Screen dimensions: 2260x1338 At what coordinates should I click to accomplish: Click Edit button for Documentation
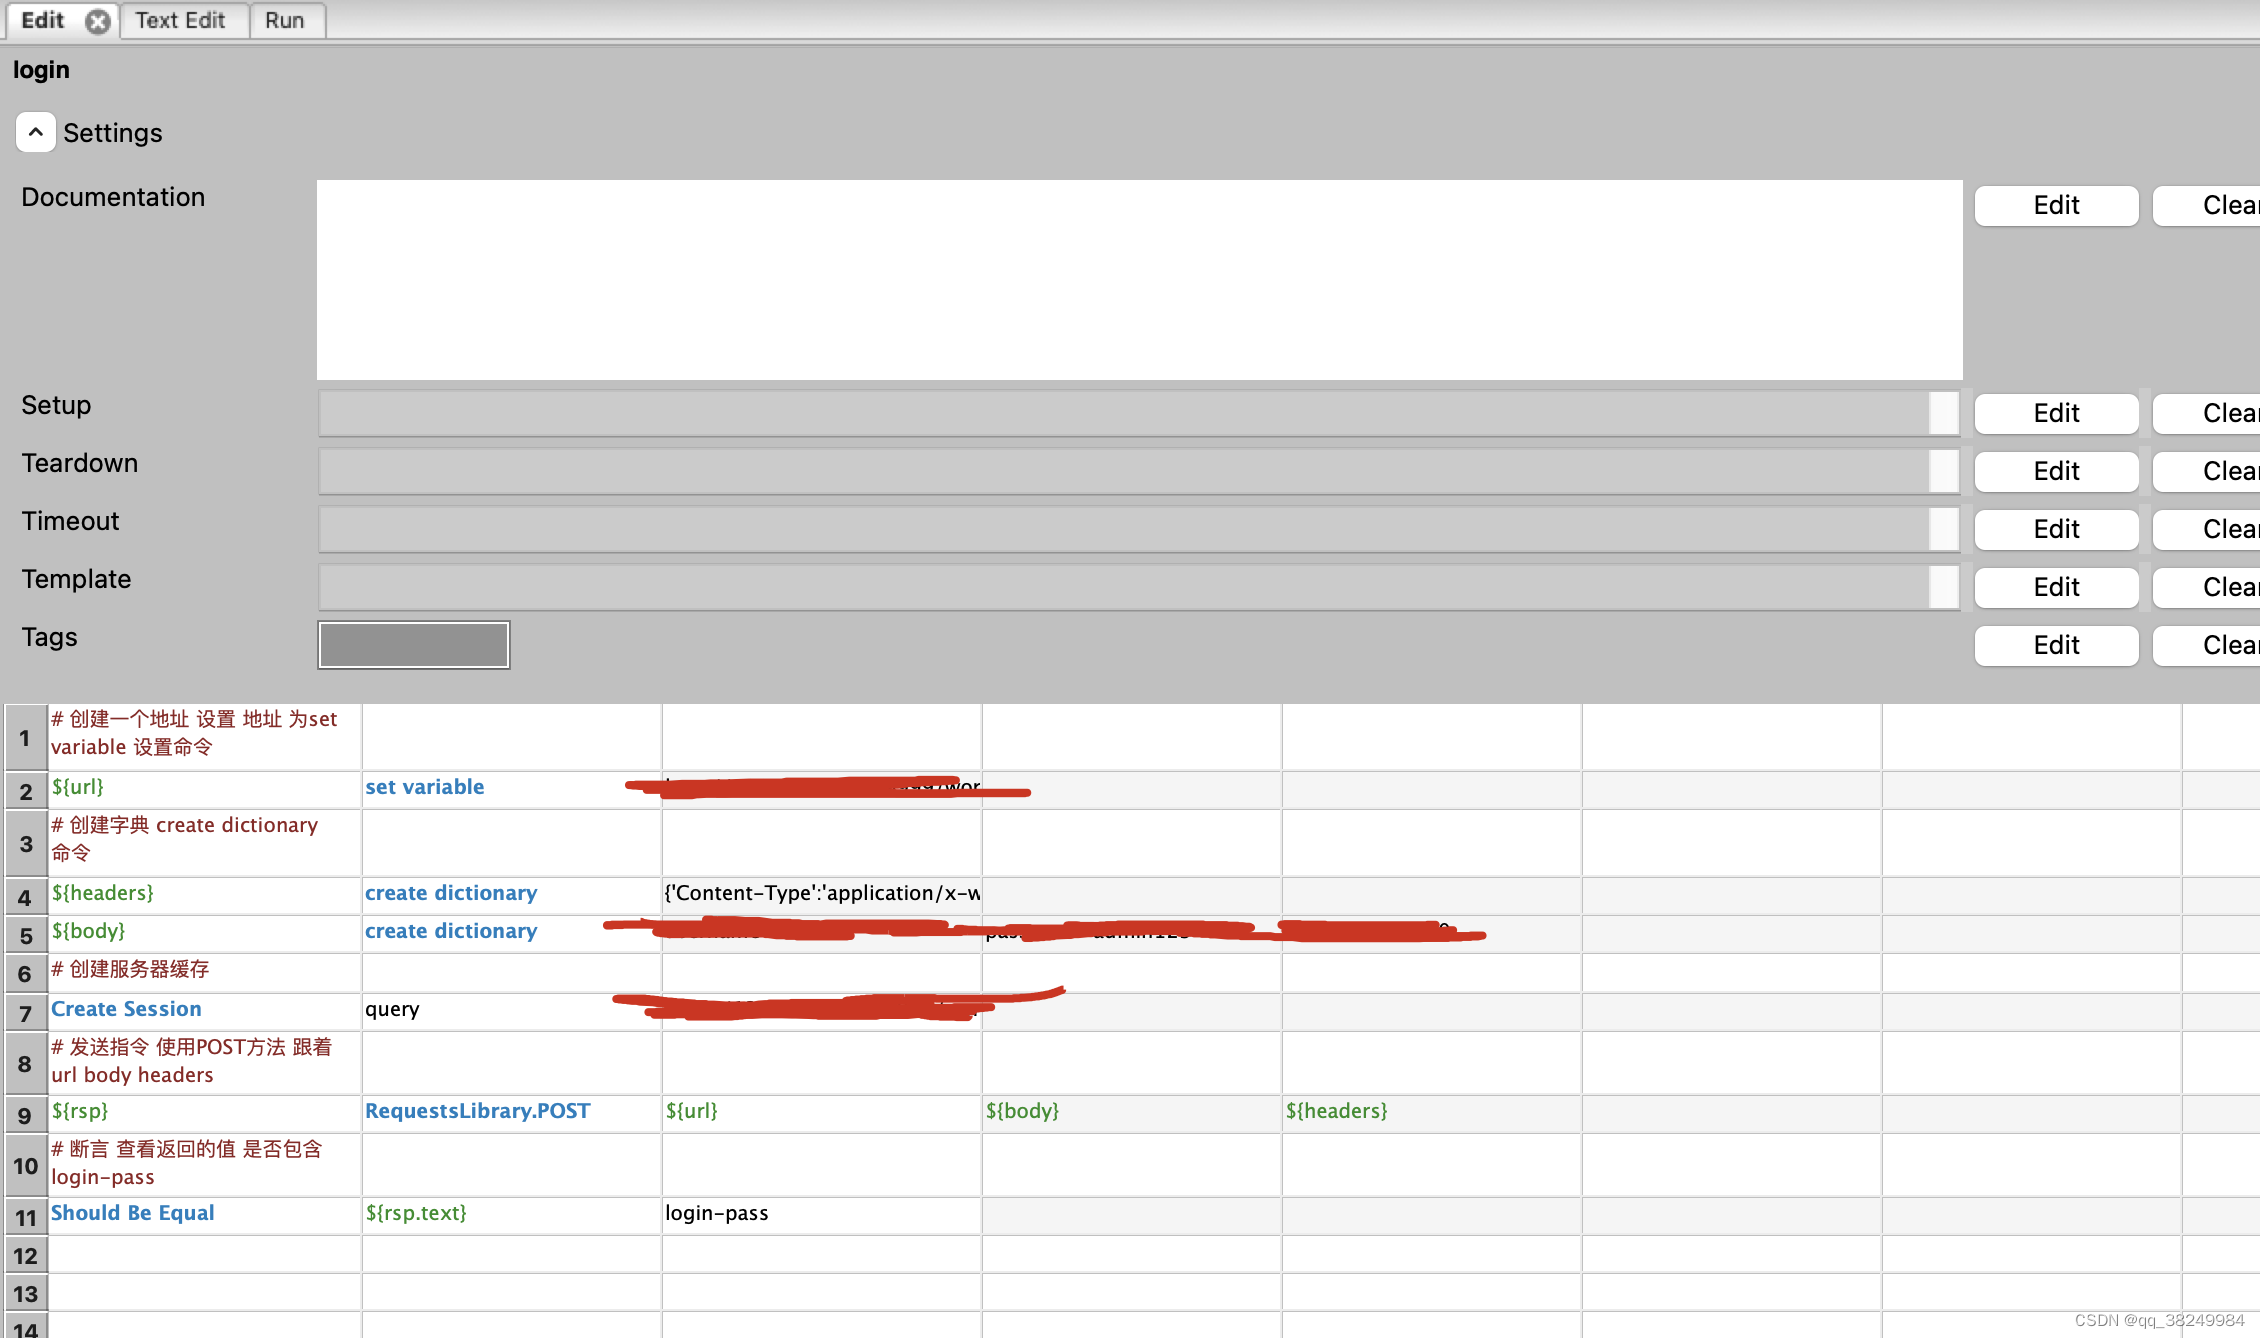[2055, 205]
